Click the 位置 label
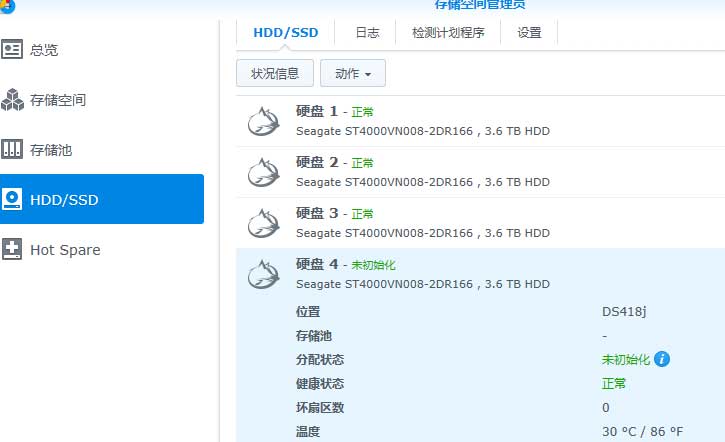Image resolution: width=725 pixels, height=442 pixels. pos(308,312)
